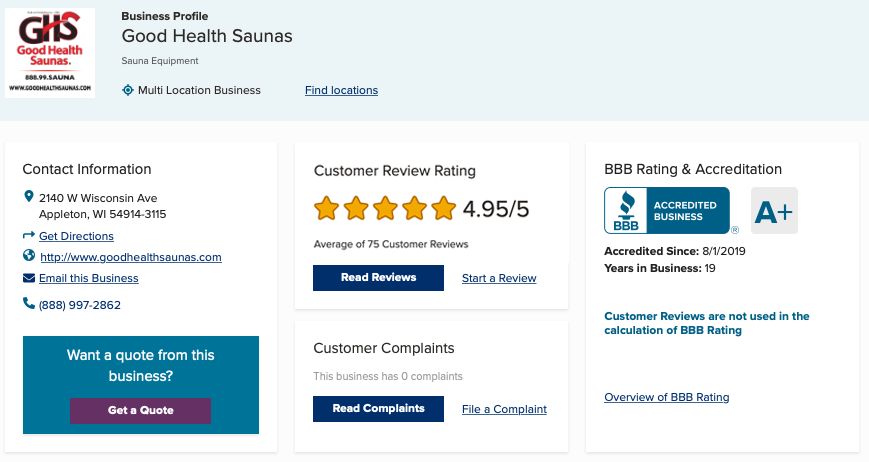Click 'This business has 0 complaints' text

pyautogui.click(x=388, y=376)
